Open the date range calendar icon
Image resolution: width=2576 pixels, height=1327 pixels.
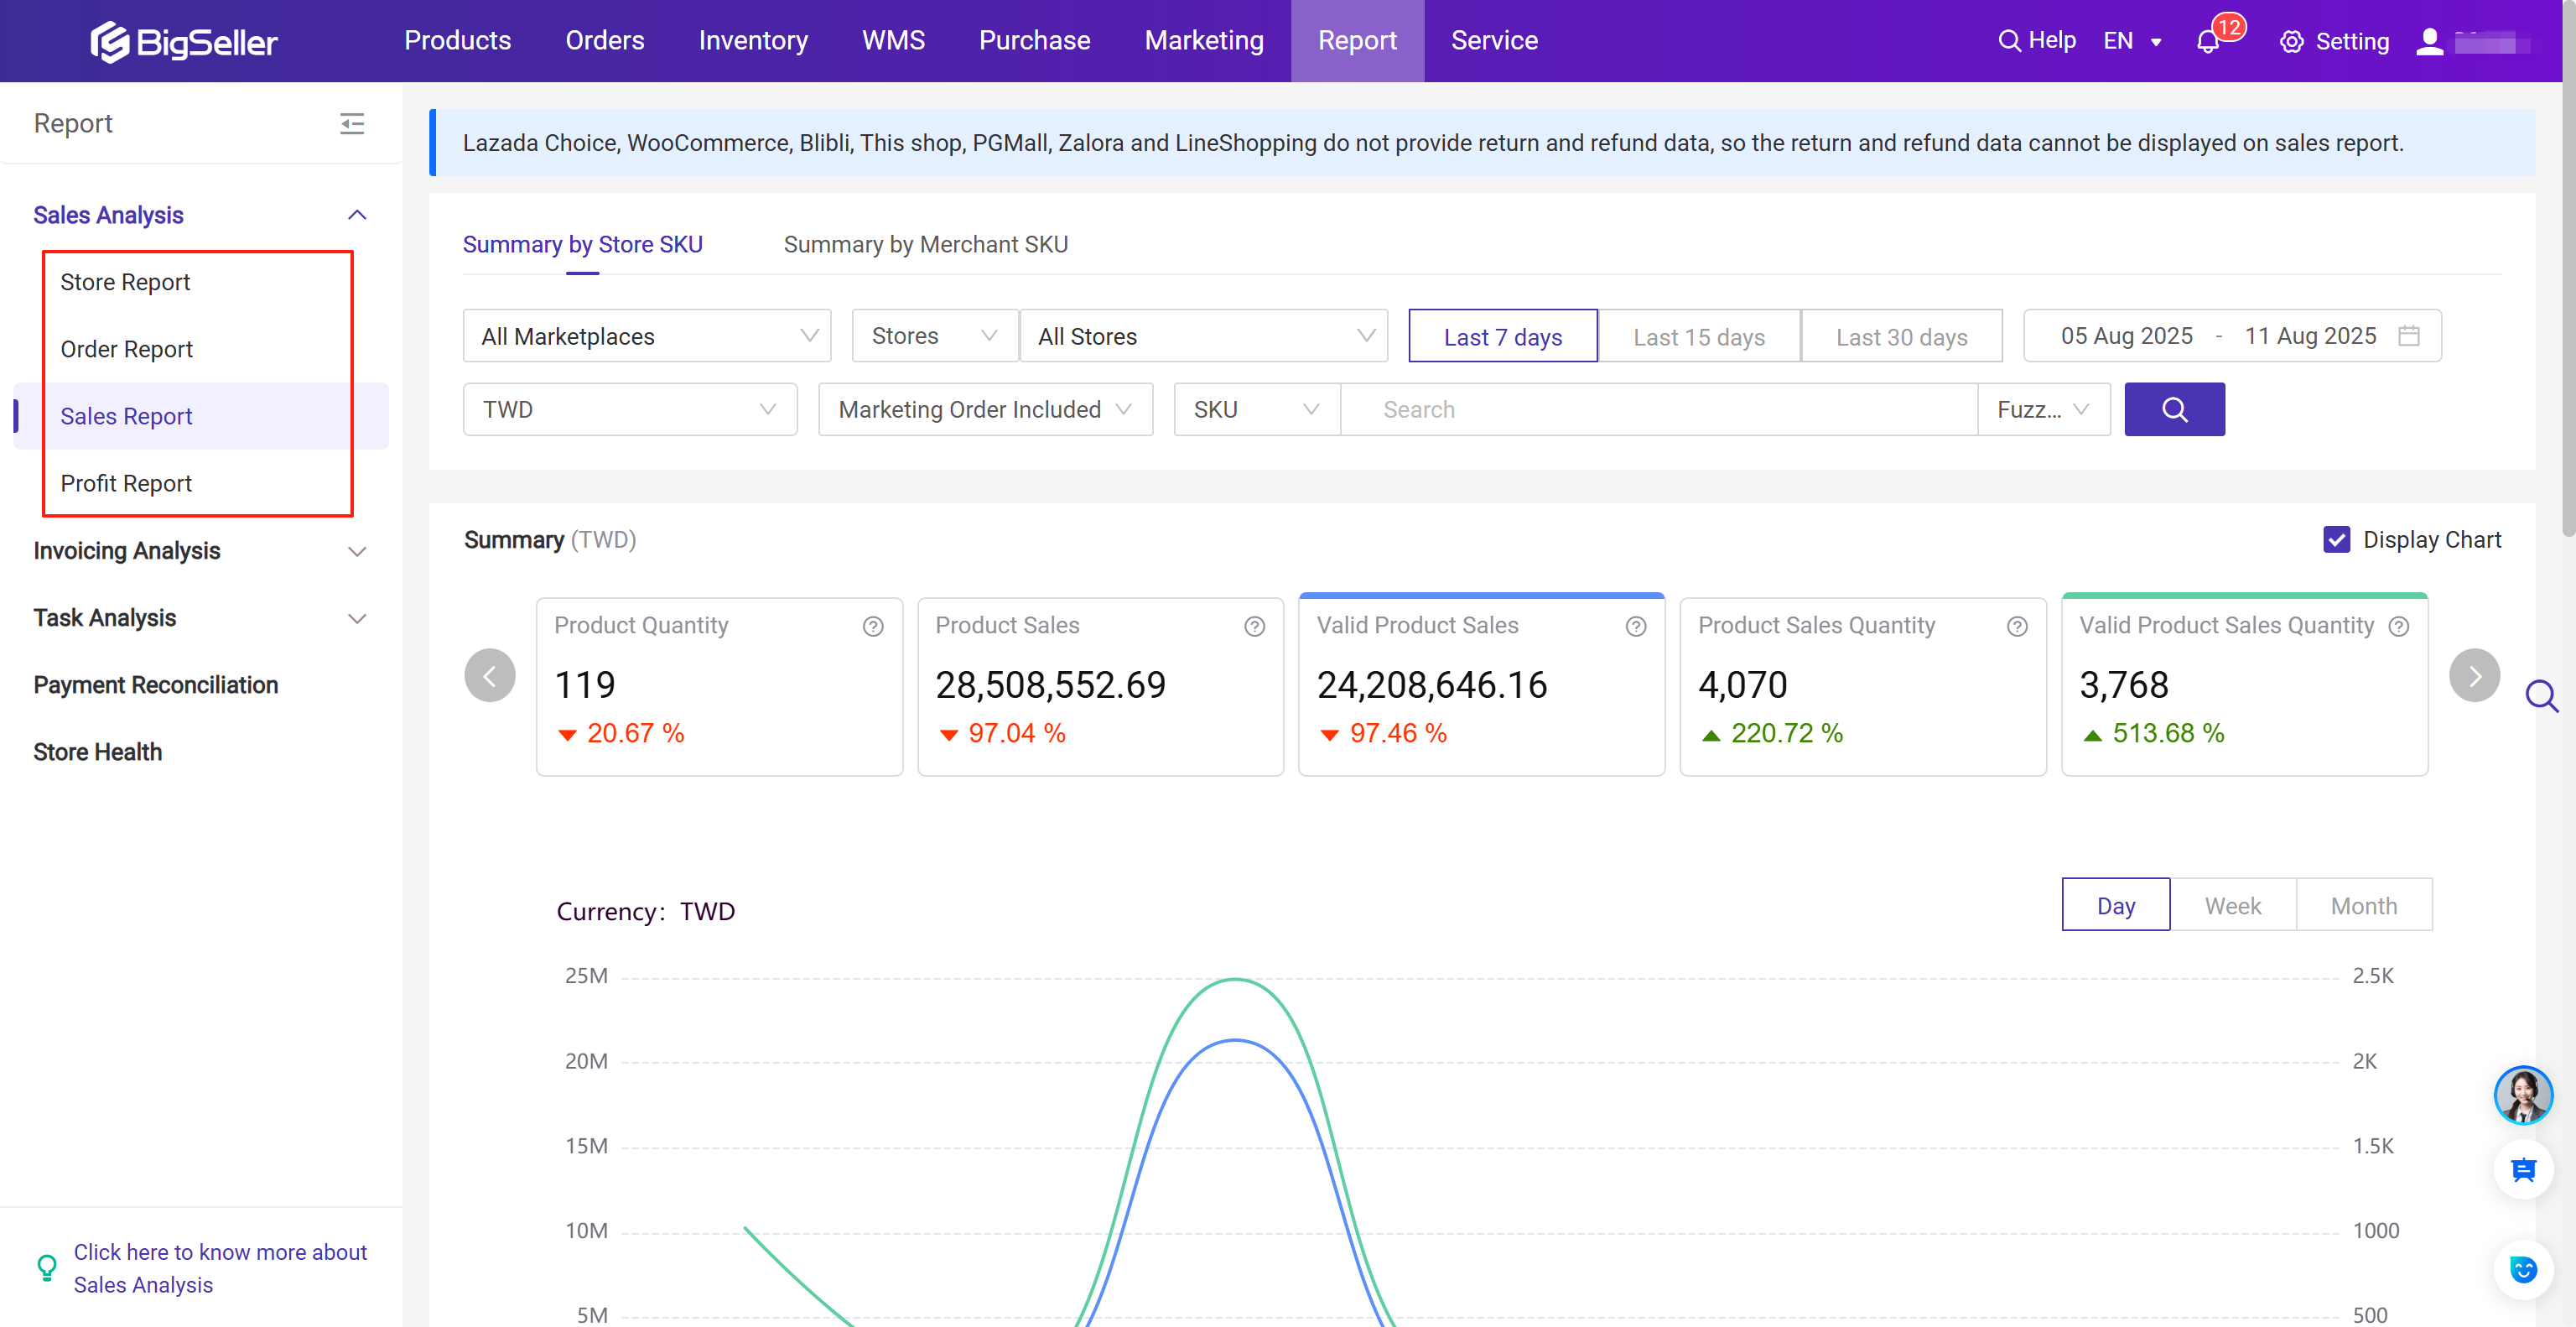(x=2408, y=336)
